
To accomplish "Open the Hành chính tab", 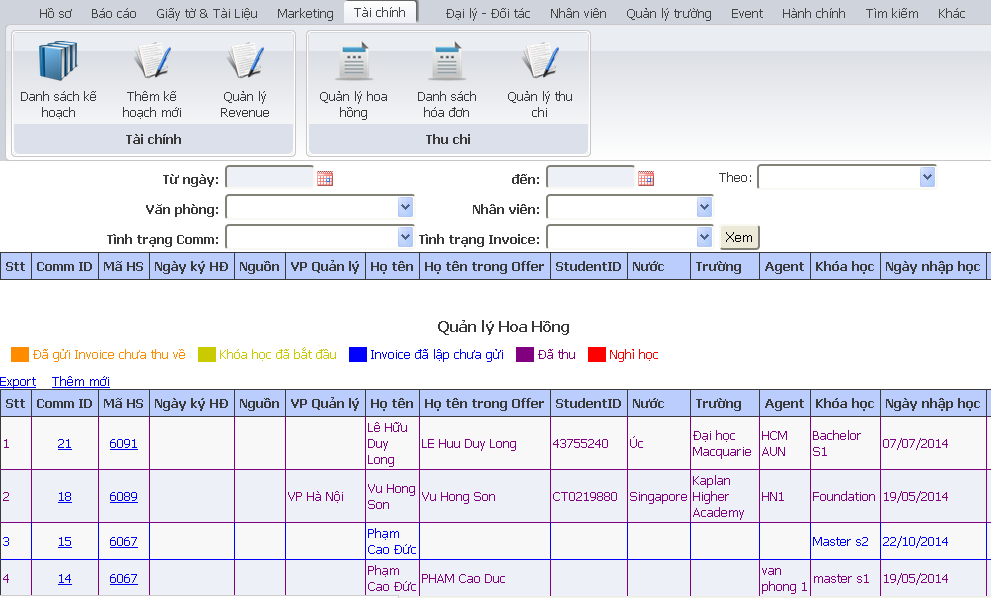I will click(813, 13).
